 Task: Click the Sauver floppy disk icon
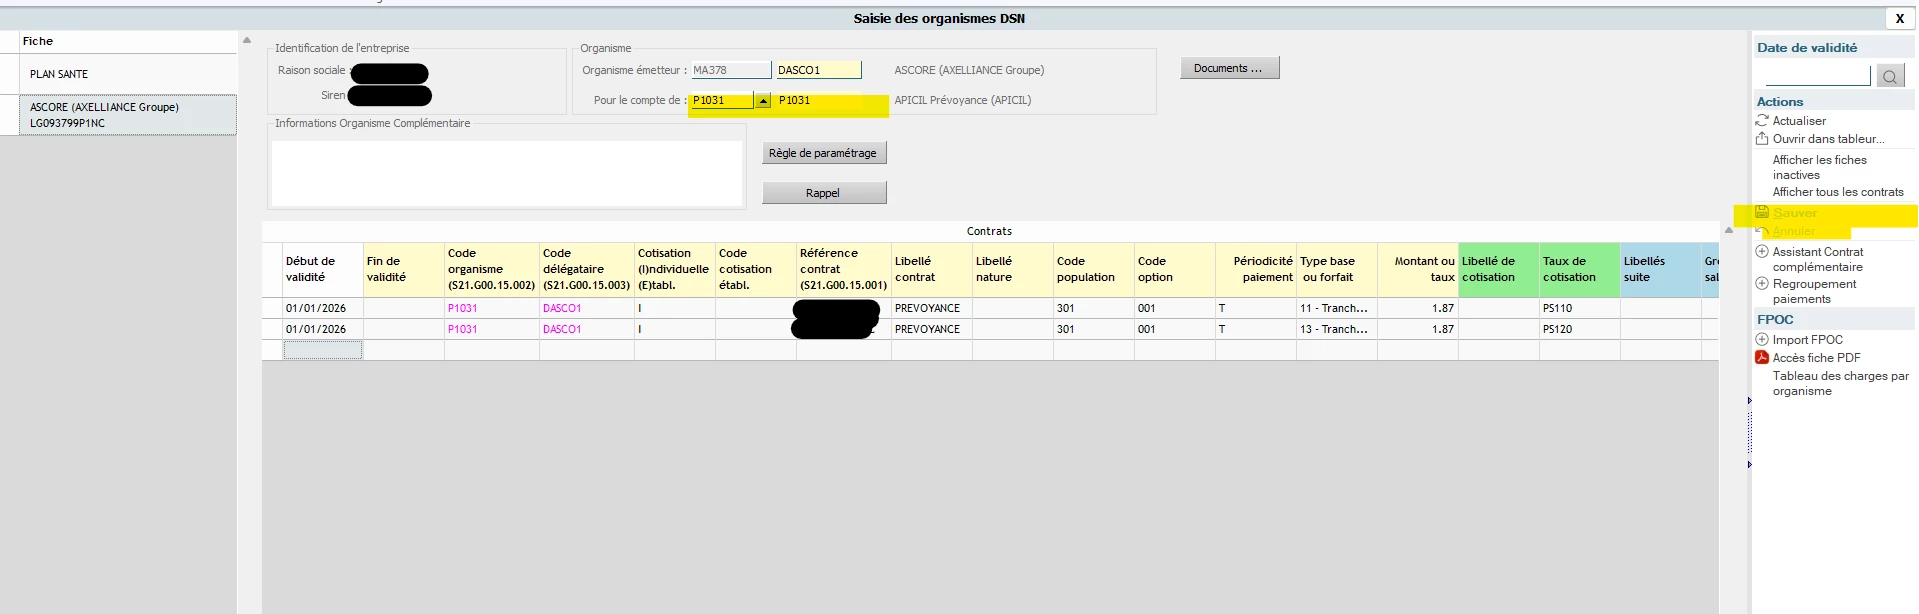point(1762,212)
